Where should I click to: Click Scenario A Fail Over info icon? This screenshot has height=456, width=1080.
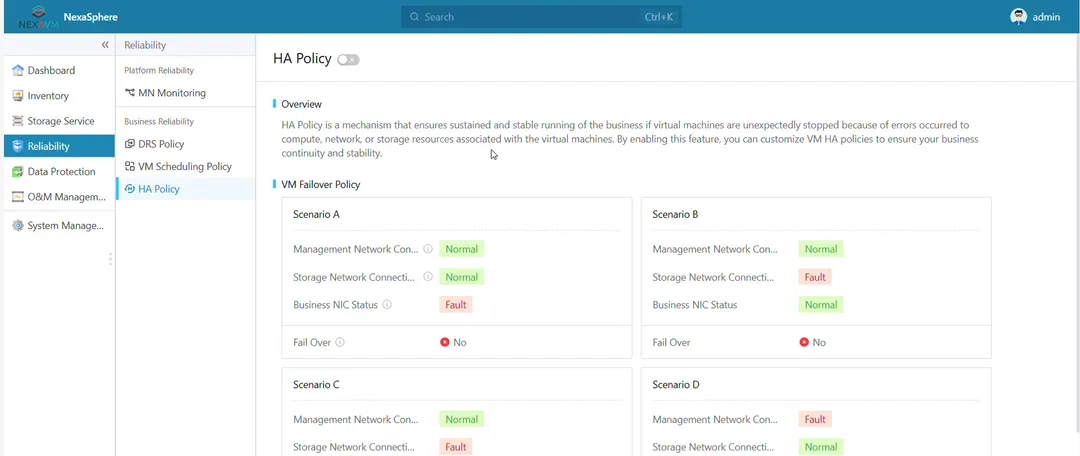(x=340, y=342)
